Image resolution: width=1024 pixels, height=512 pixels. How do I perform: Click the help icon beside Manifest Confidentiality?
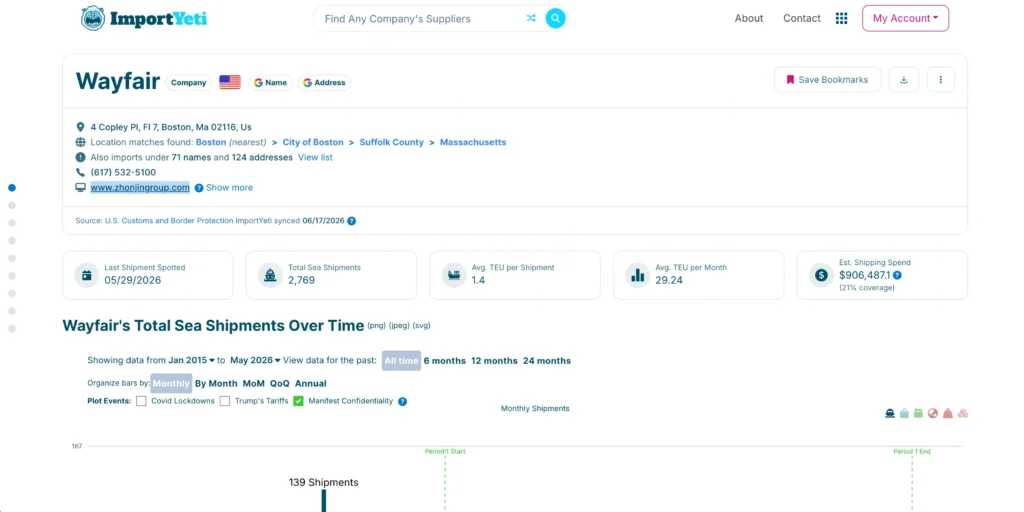402,402
